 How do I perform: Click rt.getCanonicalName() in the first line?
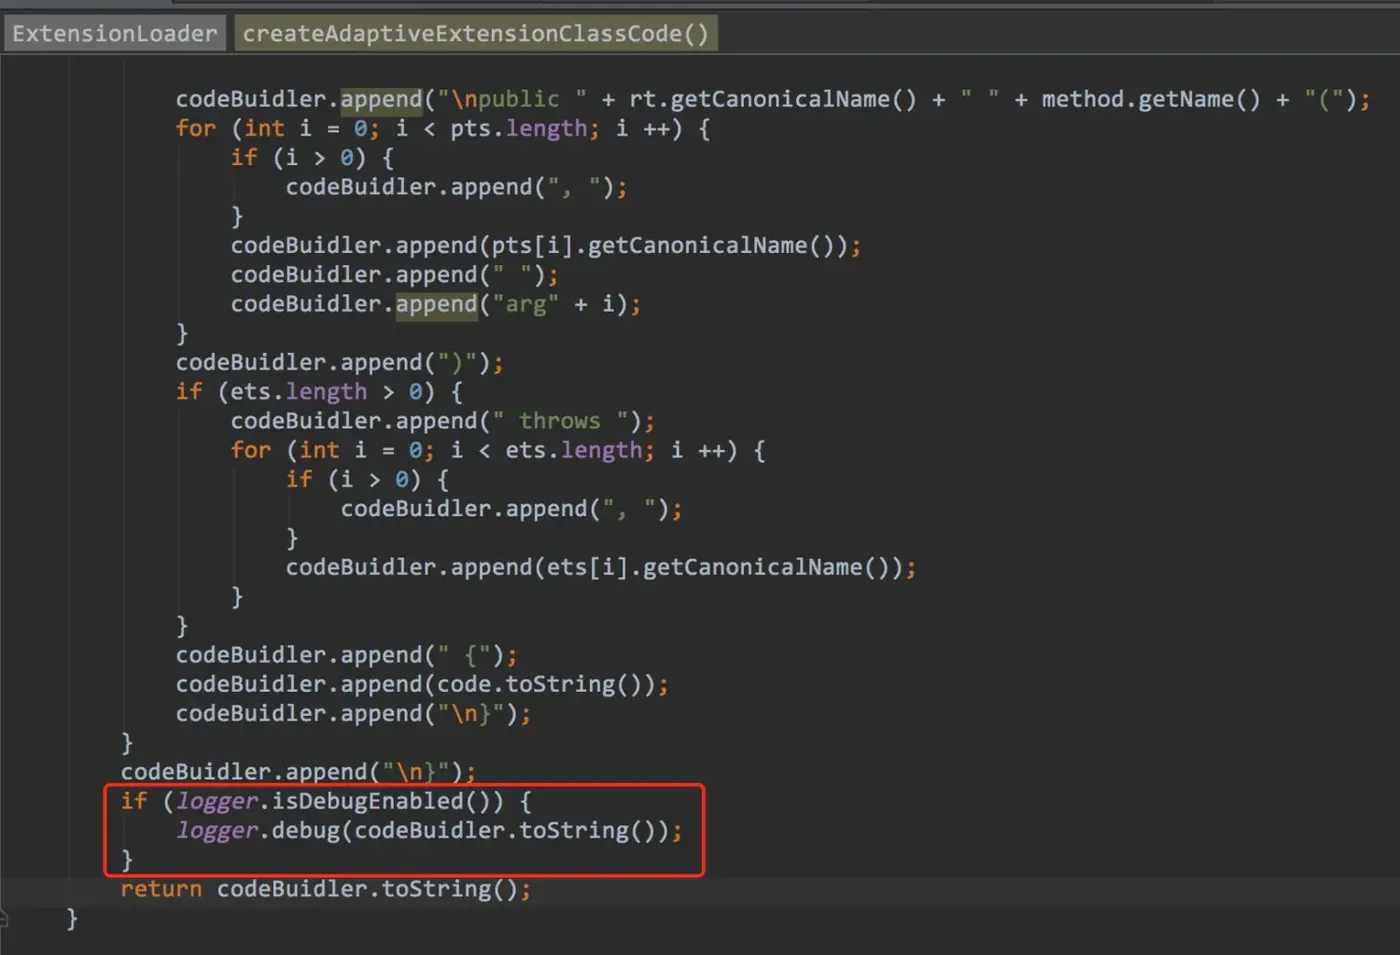pos(772,99)
